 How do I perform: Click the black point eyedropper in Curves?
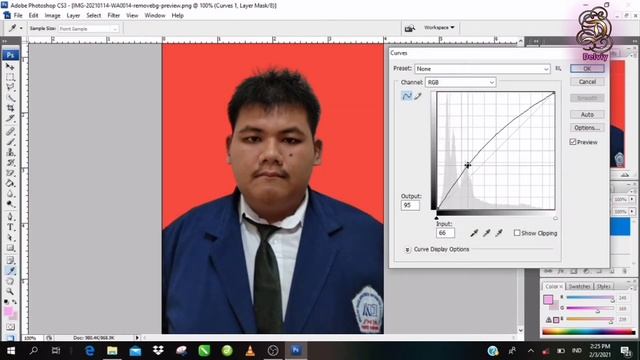[474, 233]
